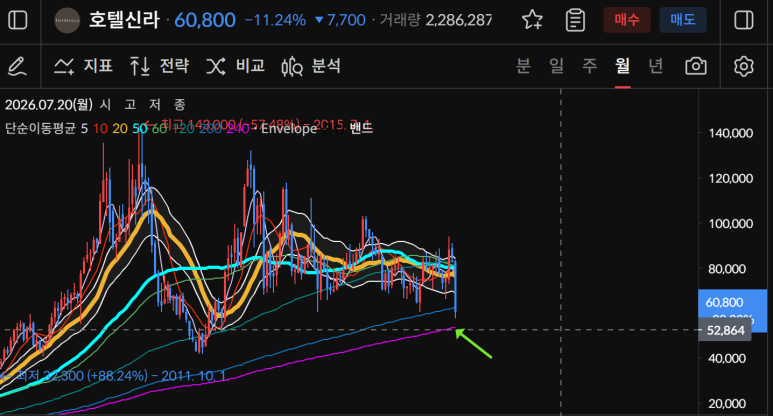Select the pencil drawing tool
The width and height of the screenshot is (773, 416).
[18, 66]
